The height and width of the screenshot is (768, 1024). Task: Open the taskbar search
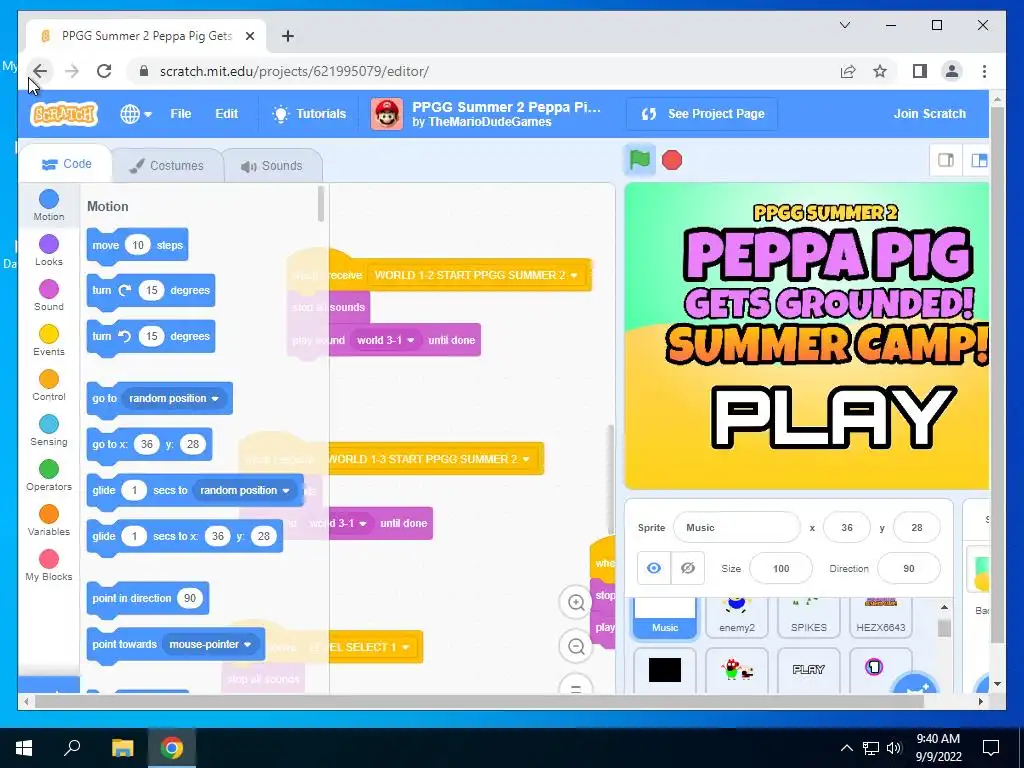point(72,748)
